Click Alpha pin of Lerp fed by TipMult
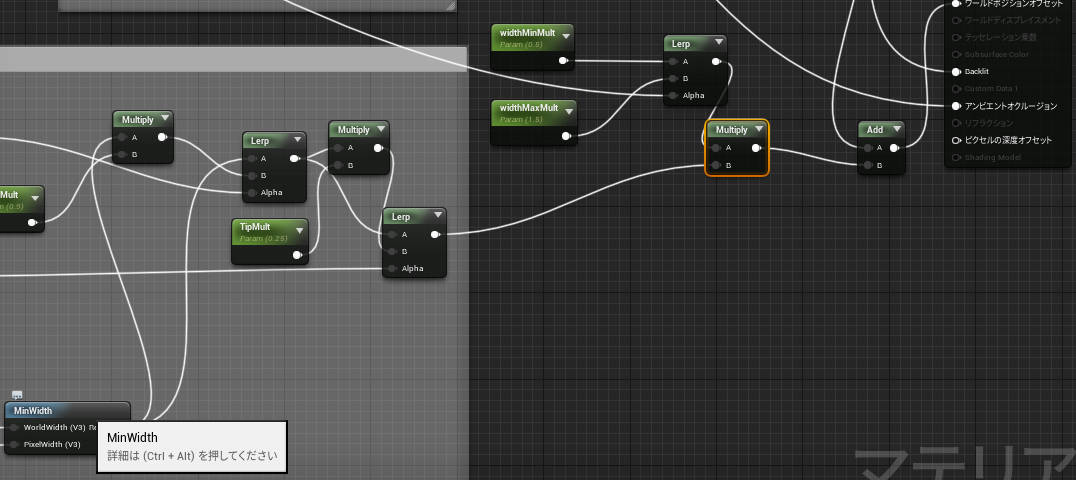Screen dimensions: 1076x480 pos(251,192)
